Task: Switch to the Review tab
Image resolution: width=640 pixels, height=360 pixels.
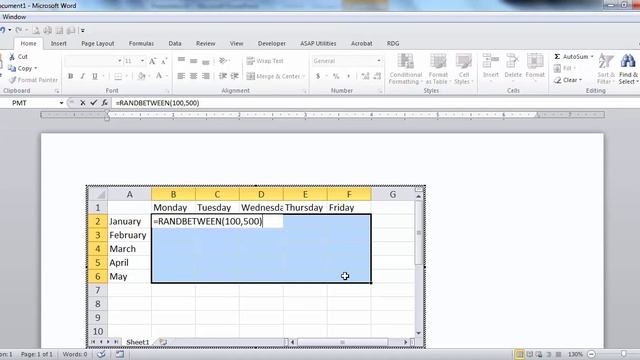Action: coord(205,43)
